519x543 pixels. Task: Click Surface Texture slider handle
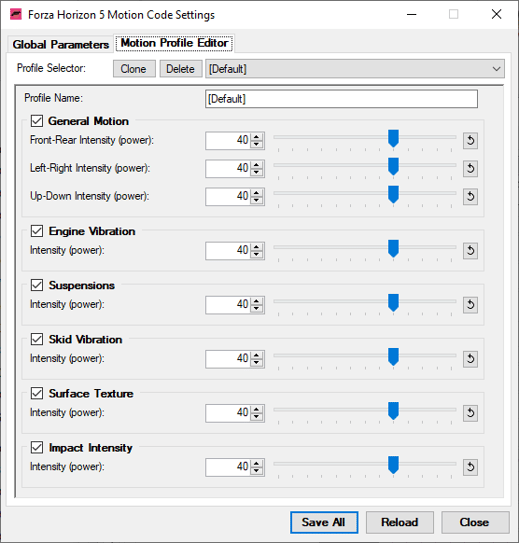click(x=393, y=411)
